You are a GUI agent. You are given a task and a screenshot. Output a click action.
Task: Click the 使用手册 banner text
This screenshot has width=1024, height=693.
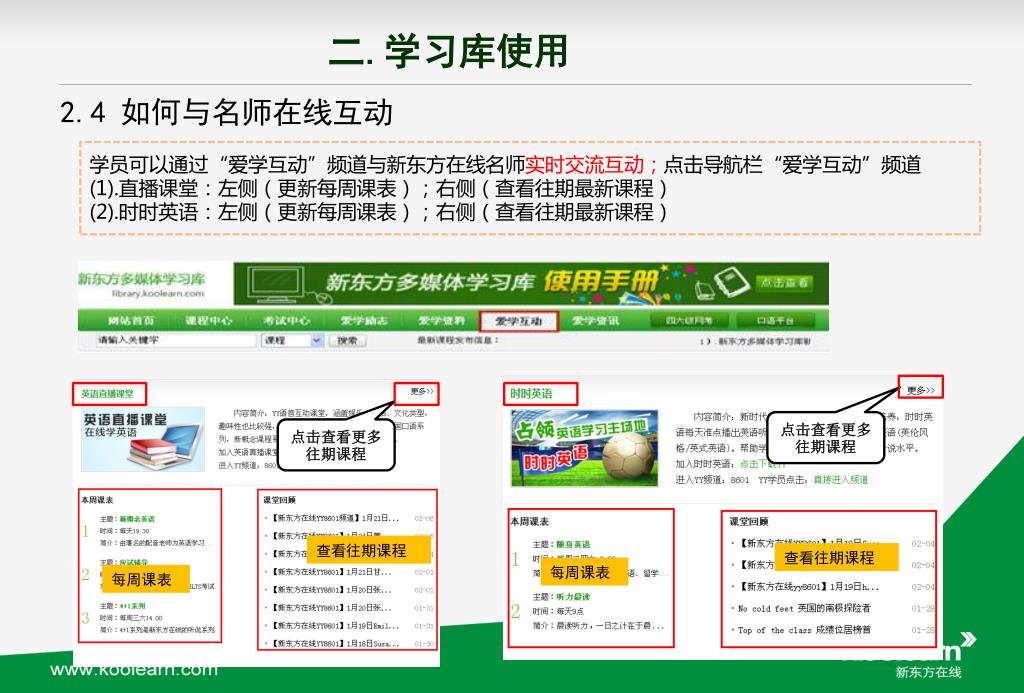click(600, 282)
